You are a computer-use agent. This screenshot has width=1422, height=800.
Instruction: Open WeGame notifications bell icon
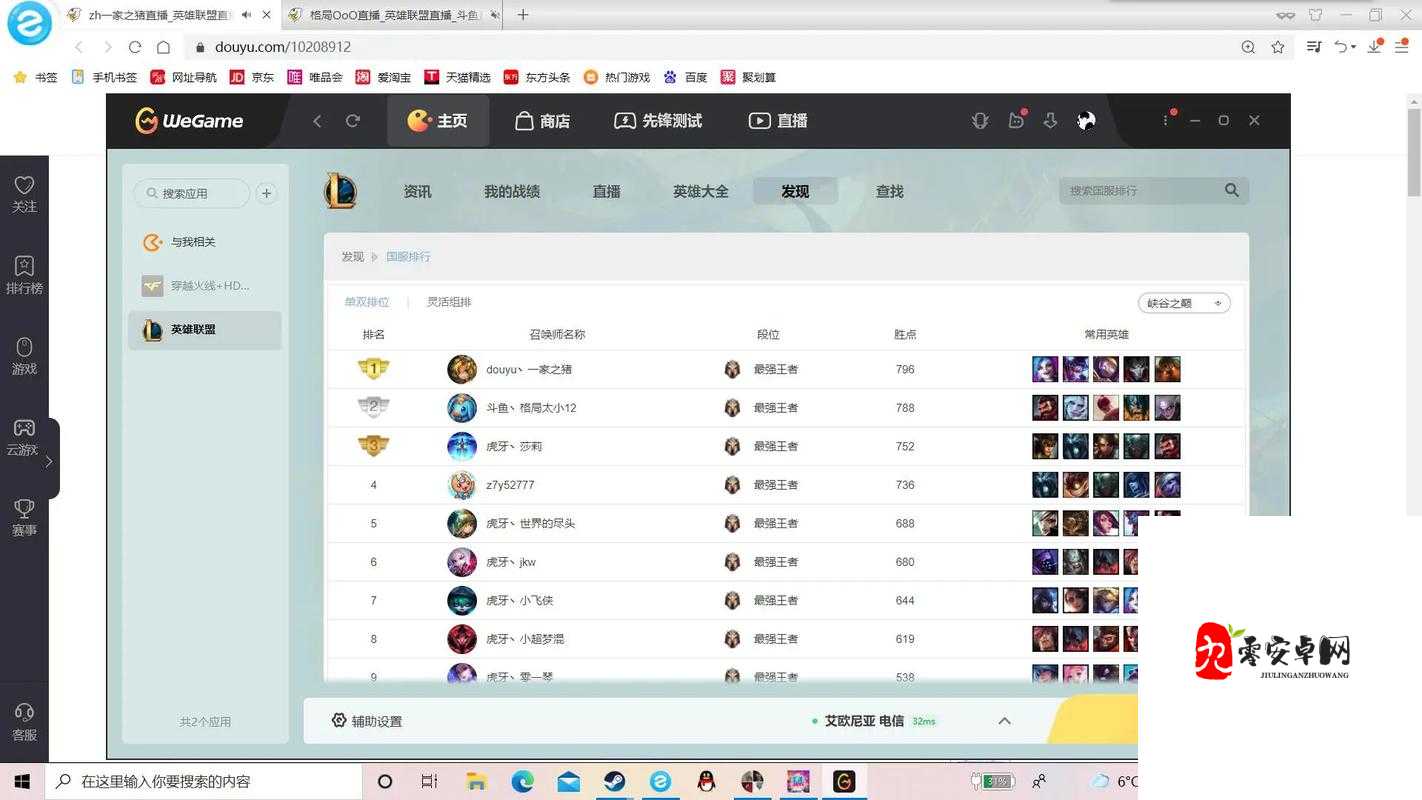(980, 121)
